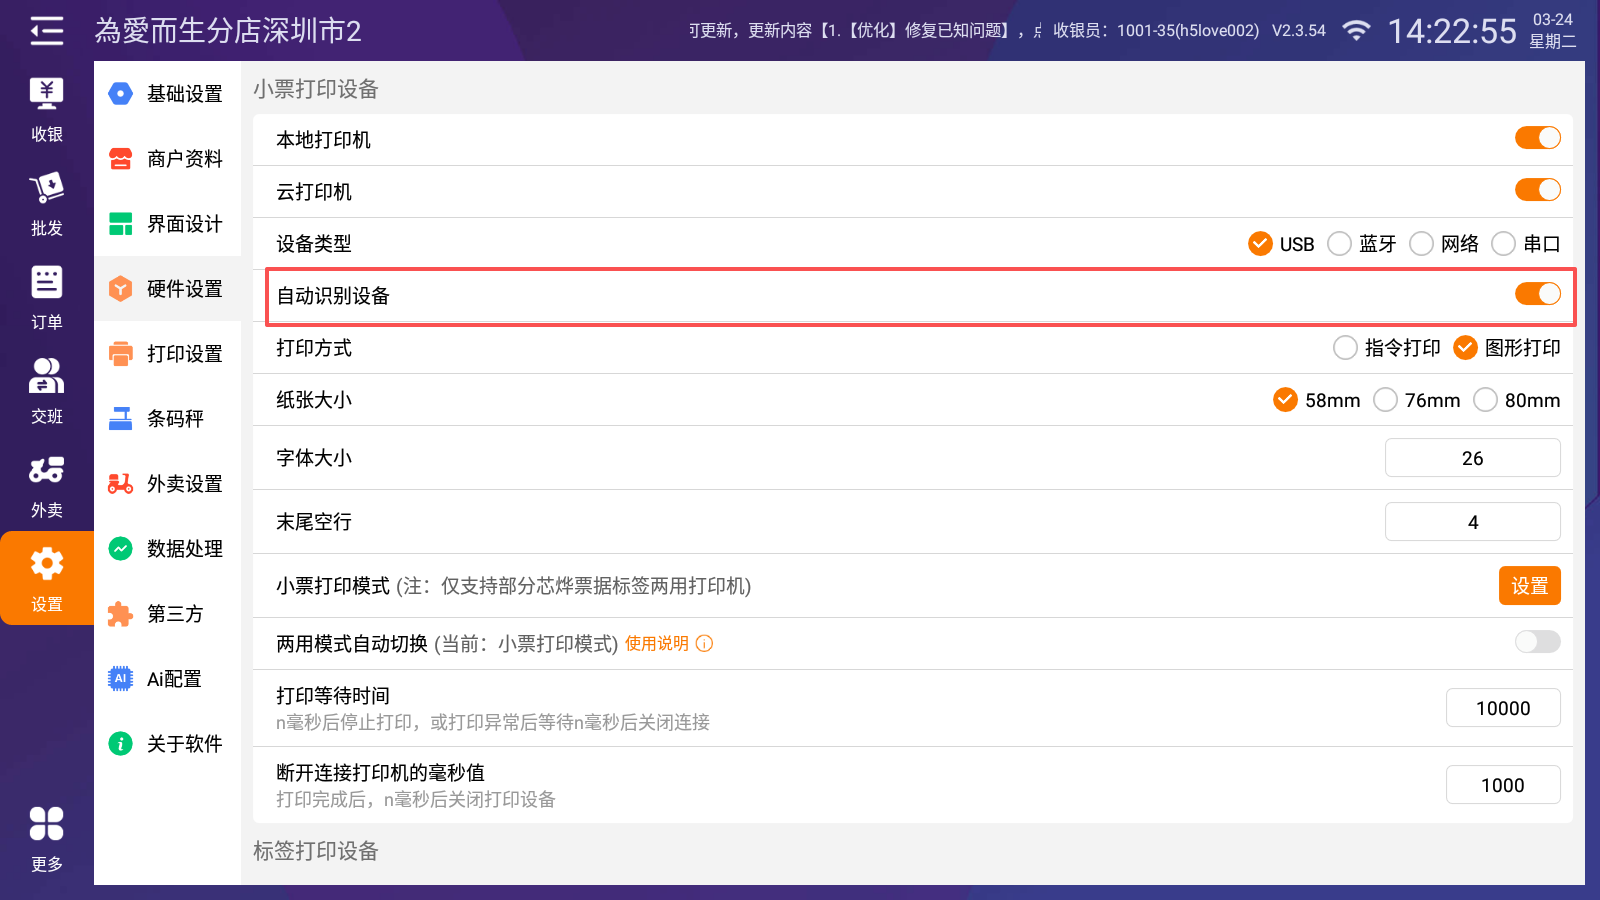
Task: Click the 字体大小 input field showing 26
Action: point(1472,458)
